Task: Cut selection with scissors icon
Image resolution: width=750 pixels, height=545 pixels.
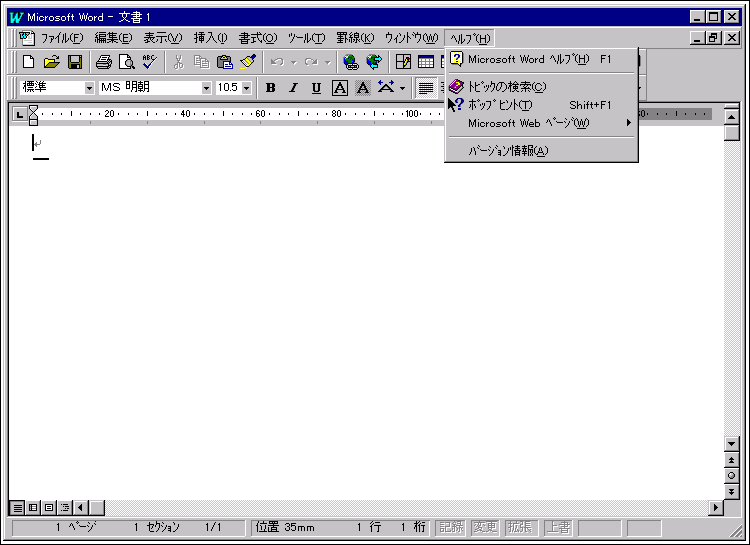Action: click(x=178, y=62)
